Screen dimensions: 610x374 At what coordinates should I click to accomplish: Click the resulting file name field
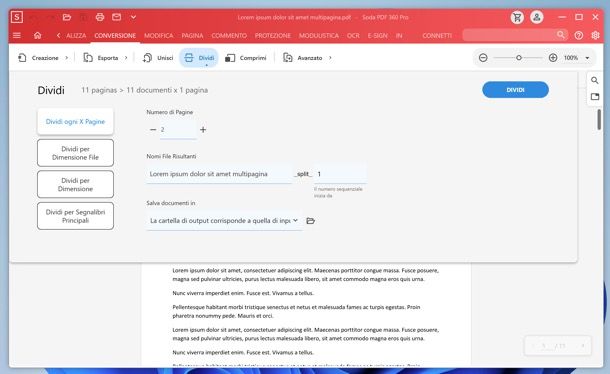pos(219,174)
